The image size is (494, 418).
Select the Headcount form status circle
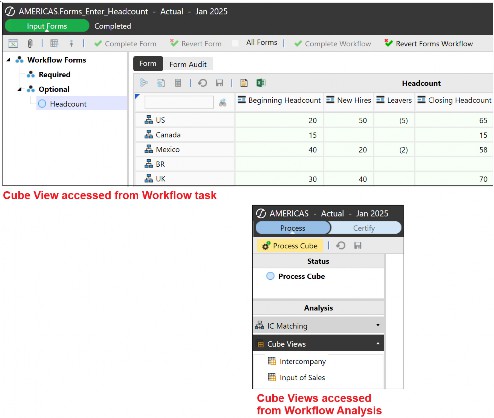[42, 104]
